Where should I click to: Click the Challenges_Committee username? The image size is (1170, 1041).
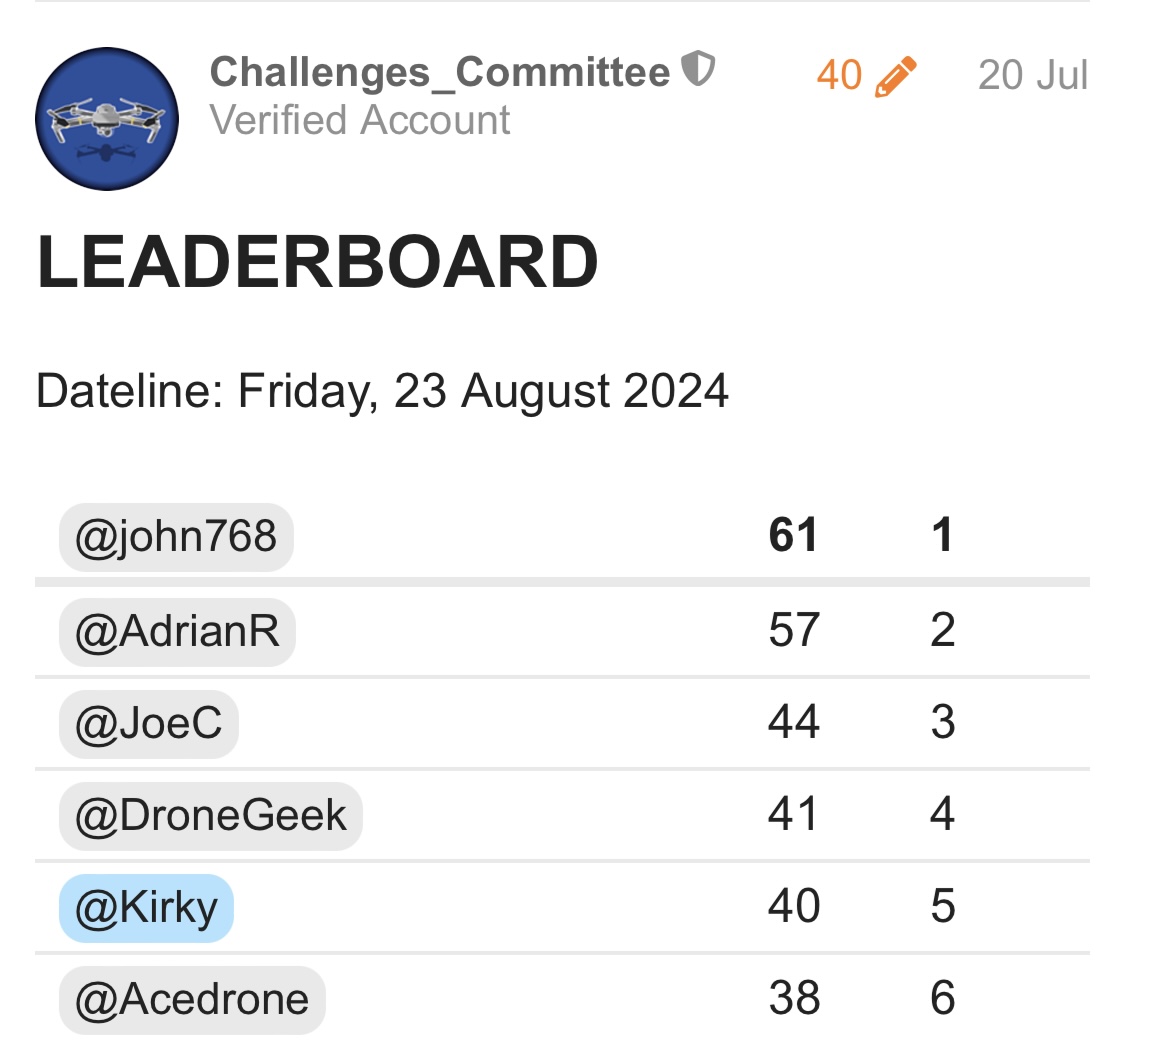click(x=439, y=72)
